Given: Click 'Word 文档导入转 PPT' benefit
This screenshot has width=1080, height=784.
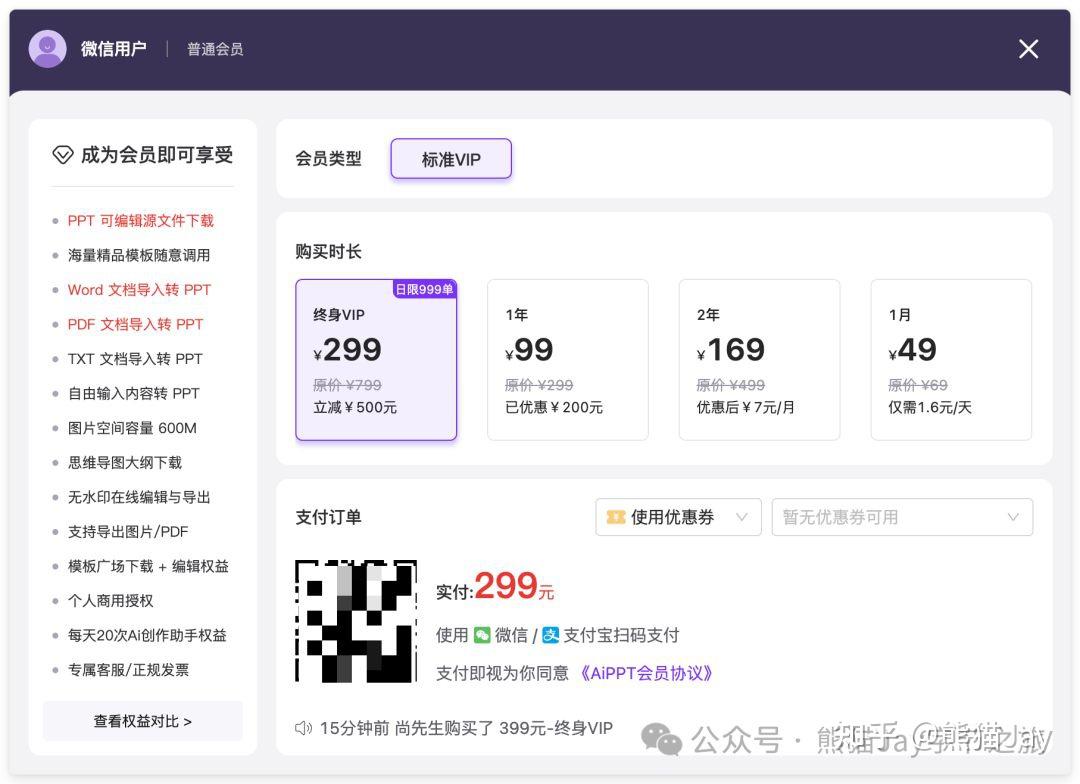Looking at the screenshot, I should pos(139,290).
